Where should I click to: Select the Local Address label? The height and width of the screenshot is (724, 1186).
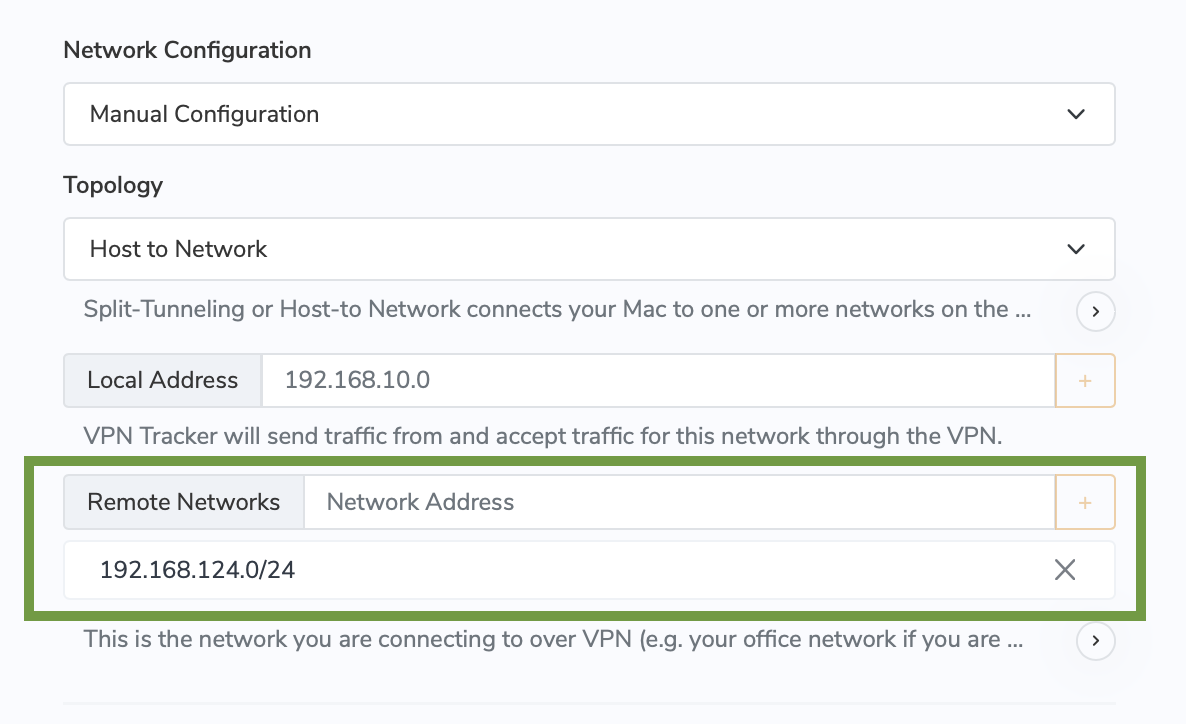click(162, 380)
